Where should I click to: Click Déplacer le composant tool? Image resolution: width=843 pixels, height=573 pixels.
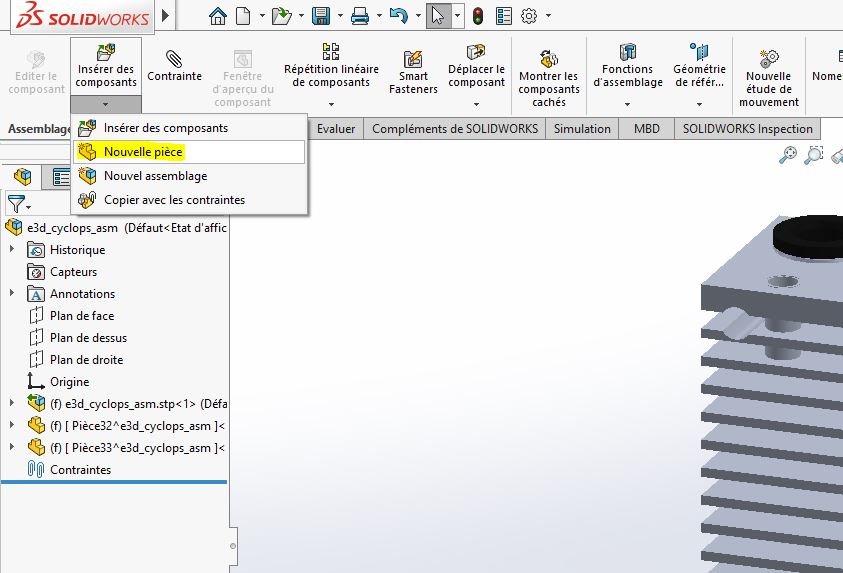476,66
